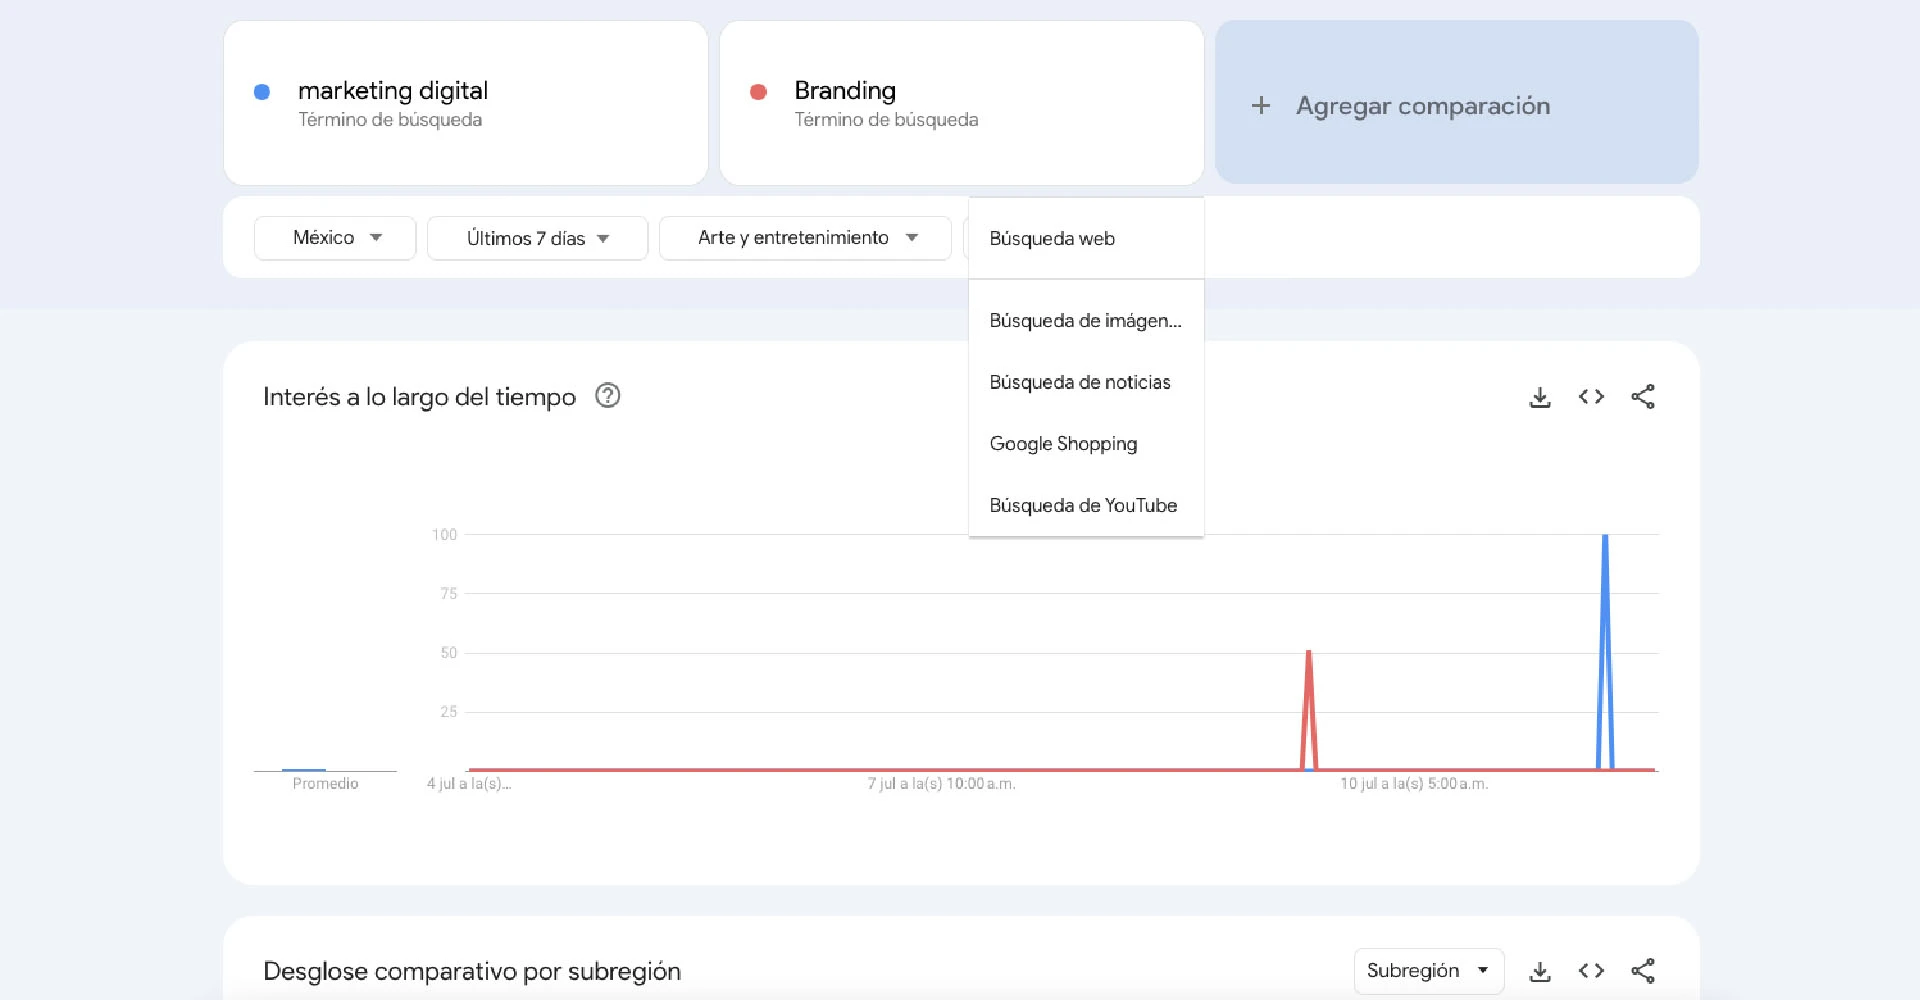The image size is (1920, 1000).
Task: Click the blue peak on the chart
Action: click(x=1605, y=538)
